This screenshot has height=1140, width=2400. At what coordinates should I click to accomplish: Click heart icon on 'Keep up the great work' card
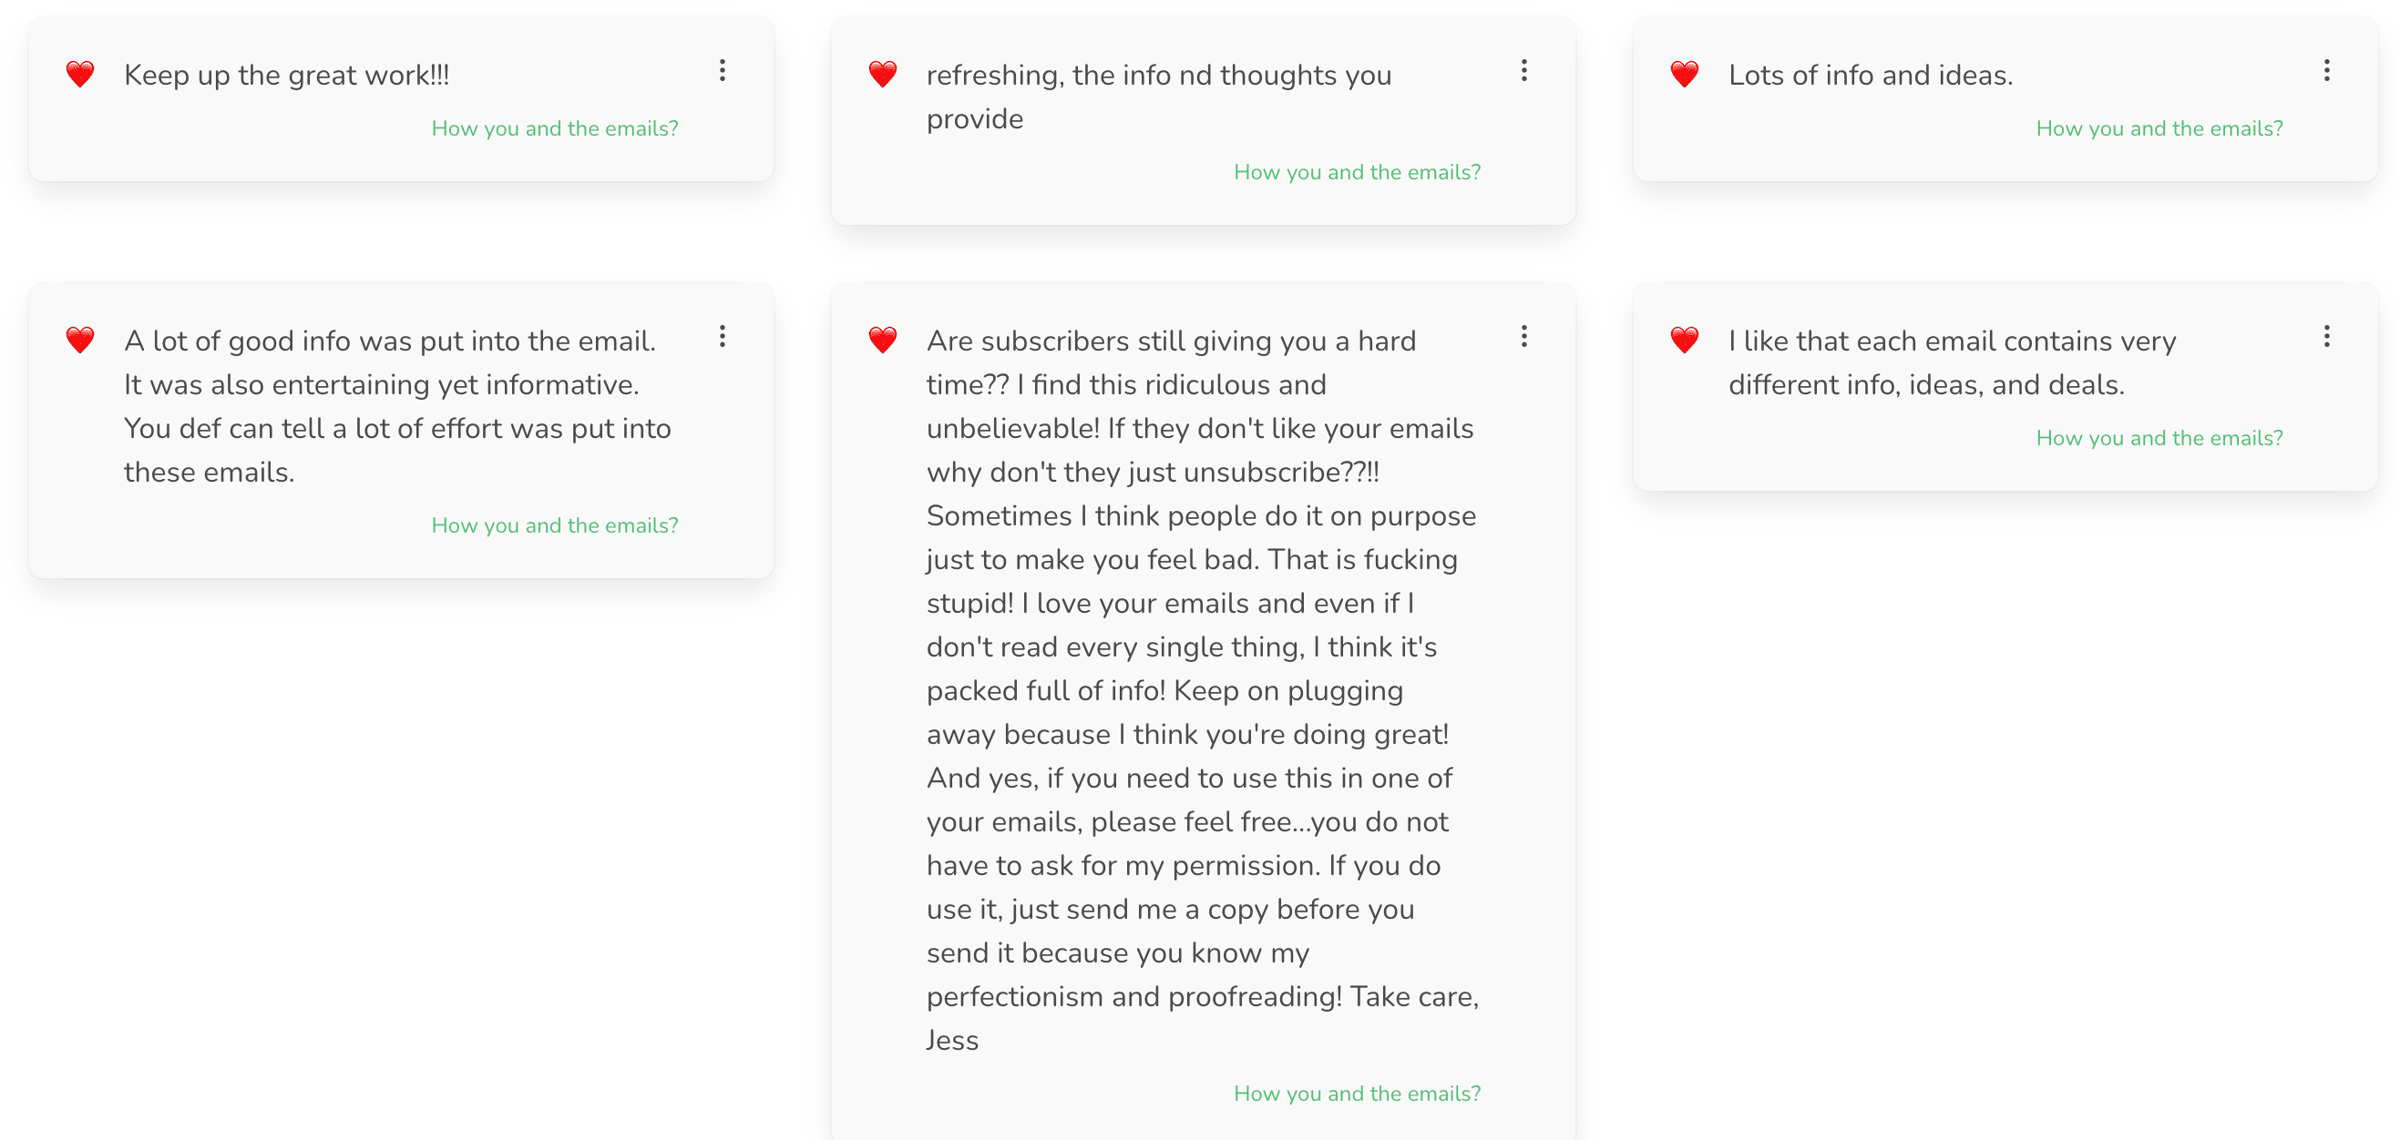tap(80, 74)
